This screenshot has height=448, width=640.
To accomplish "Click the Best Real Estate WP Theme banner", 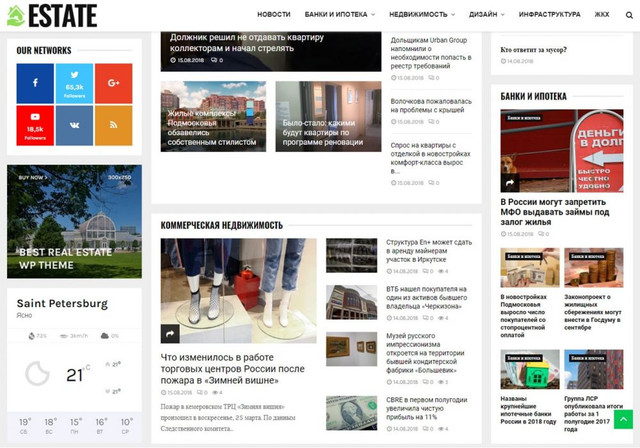I will pyautogui.click(x=74, y=221).
